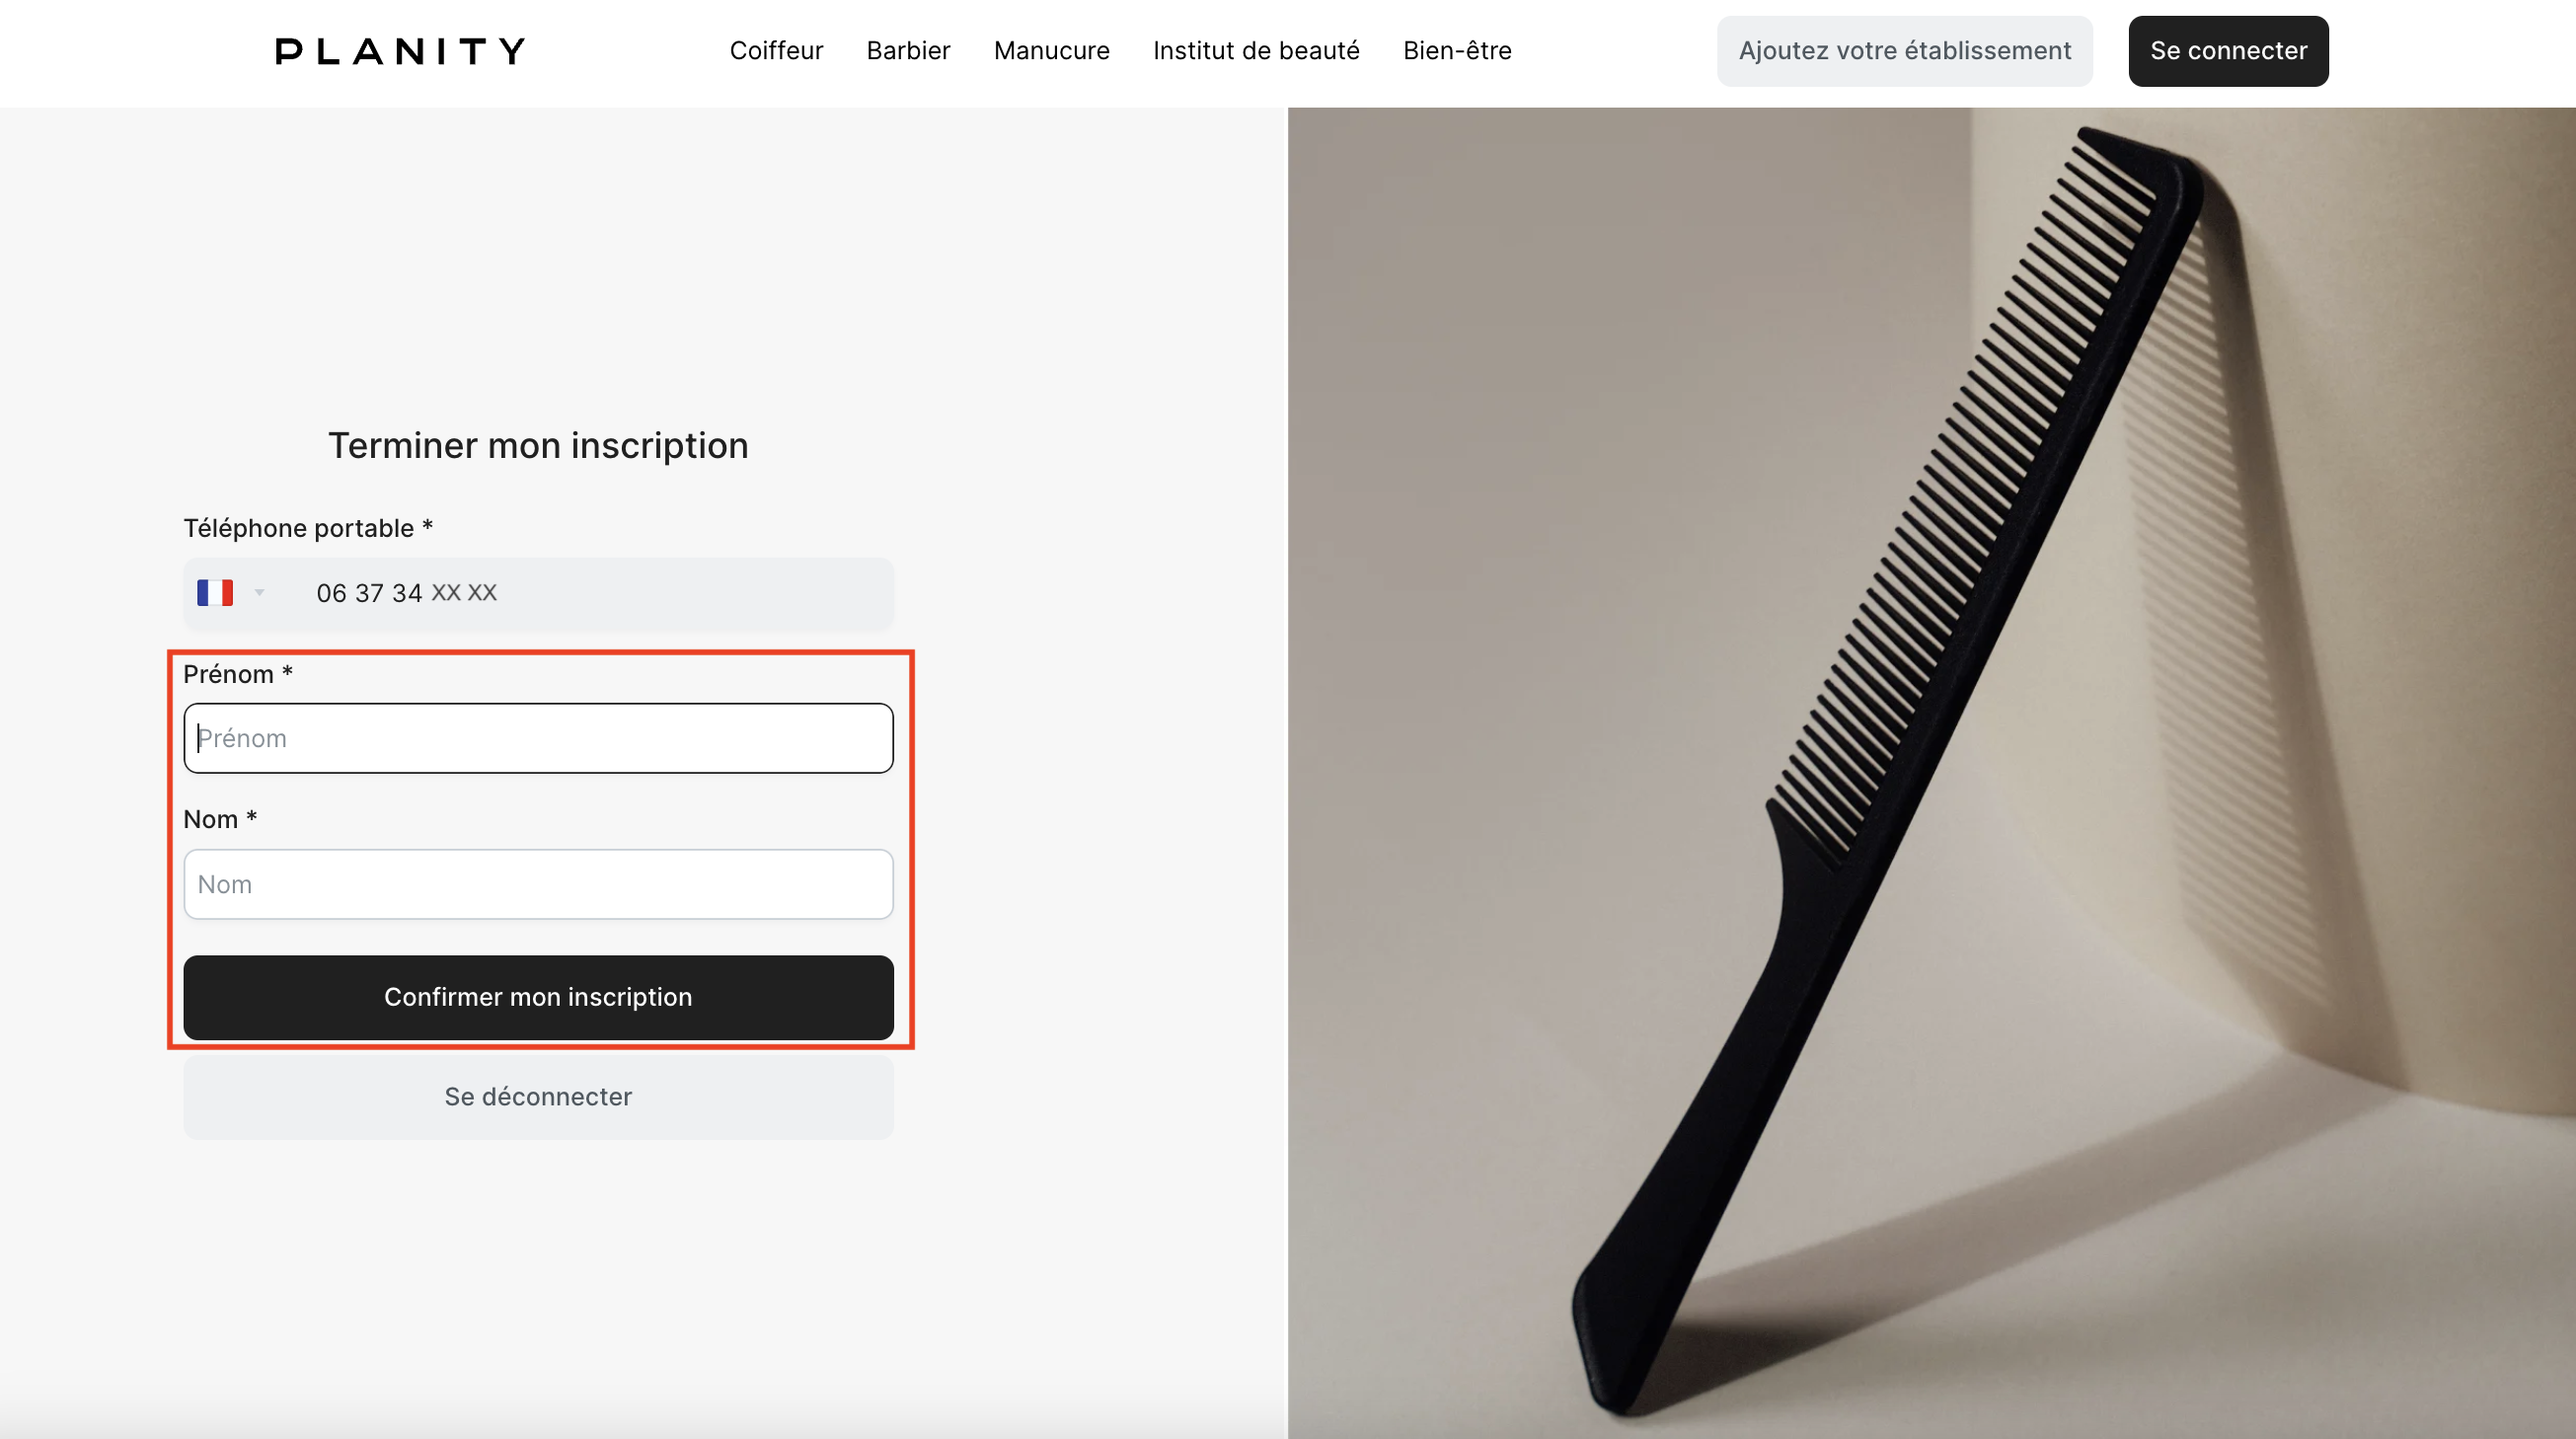Image resolution: width=2576 pixels, height=1439 pixels.
Task: Click the Prénom * field label
Action: [238, 674]
